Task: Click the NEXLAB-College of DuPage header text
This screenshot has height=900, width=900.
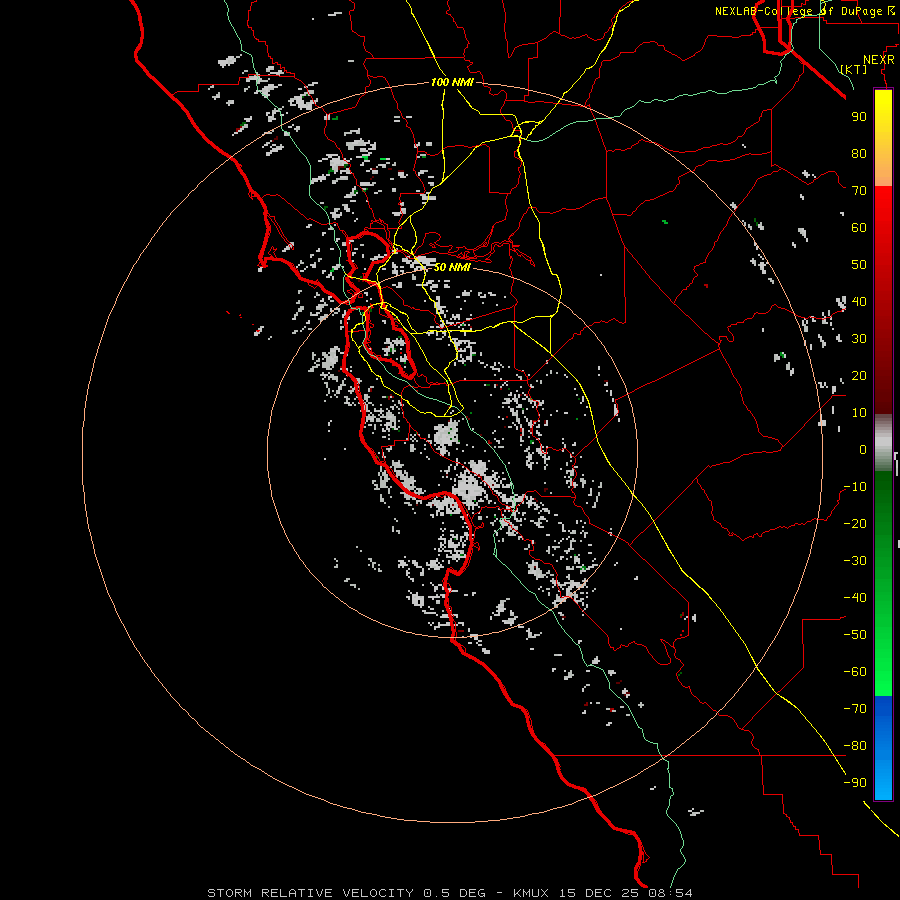Action: (x=805, y=11)
